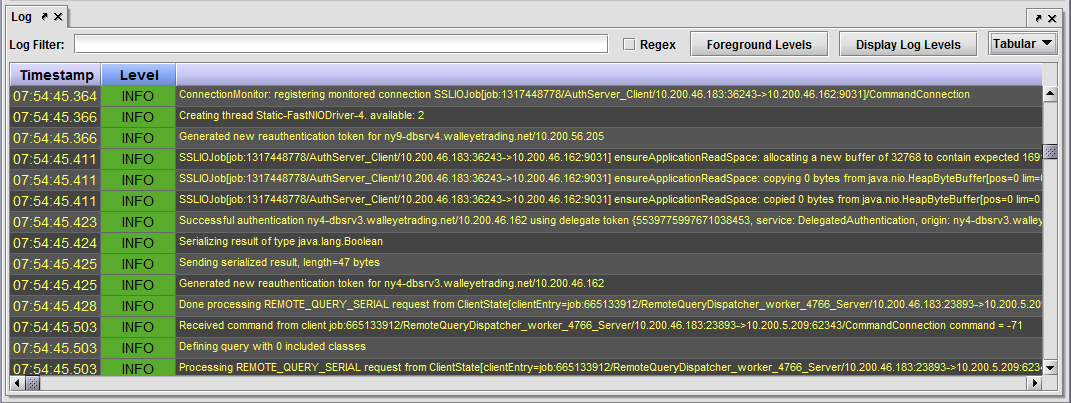
Task: Click the X icon at panel top-right
Action: 1053,18
